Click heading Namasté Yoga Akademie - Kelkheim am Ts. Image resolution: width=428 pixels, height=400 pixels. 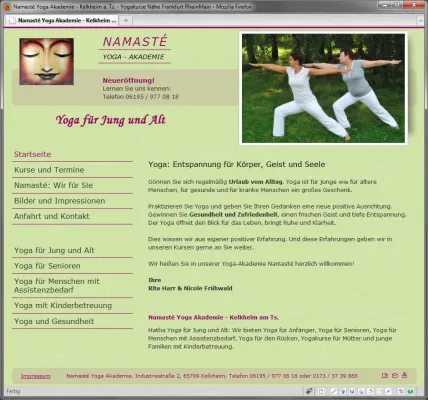pos(213,317)
